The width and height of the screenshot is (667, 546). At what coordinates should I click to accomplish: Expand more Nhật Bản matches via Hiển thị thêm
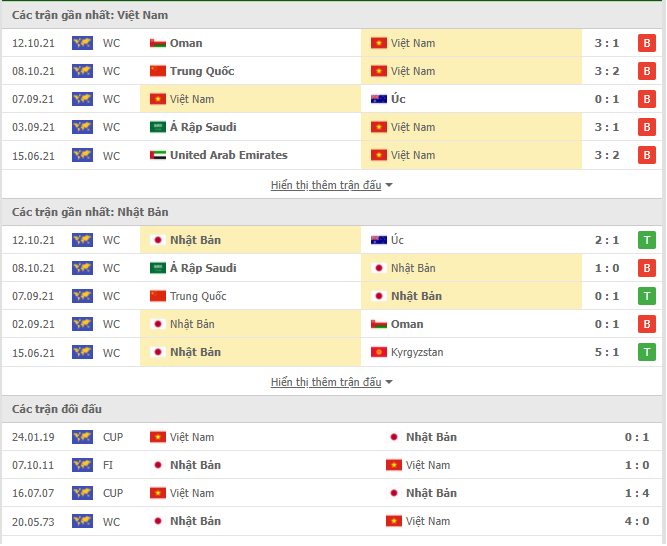(x=326, y=382)
